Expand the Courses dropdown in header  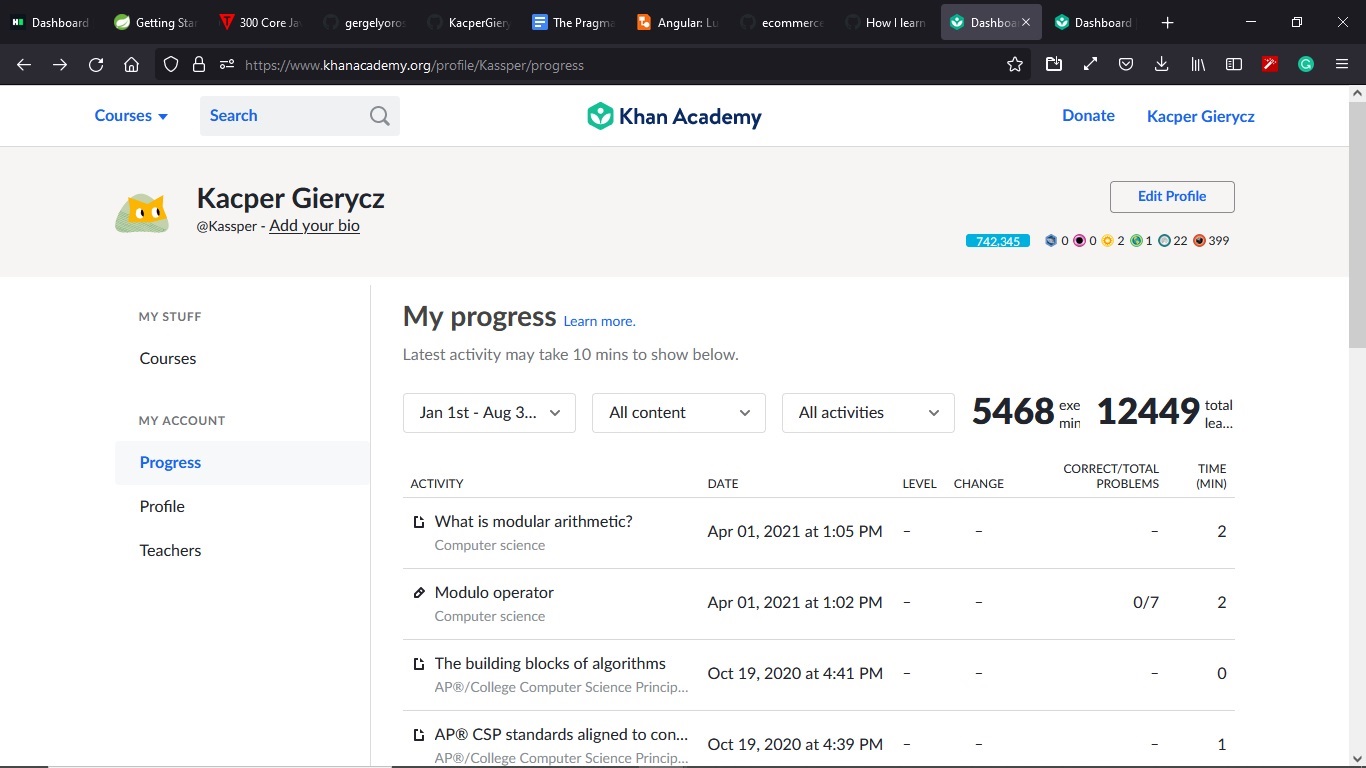(x=131, y=116)
